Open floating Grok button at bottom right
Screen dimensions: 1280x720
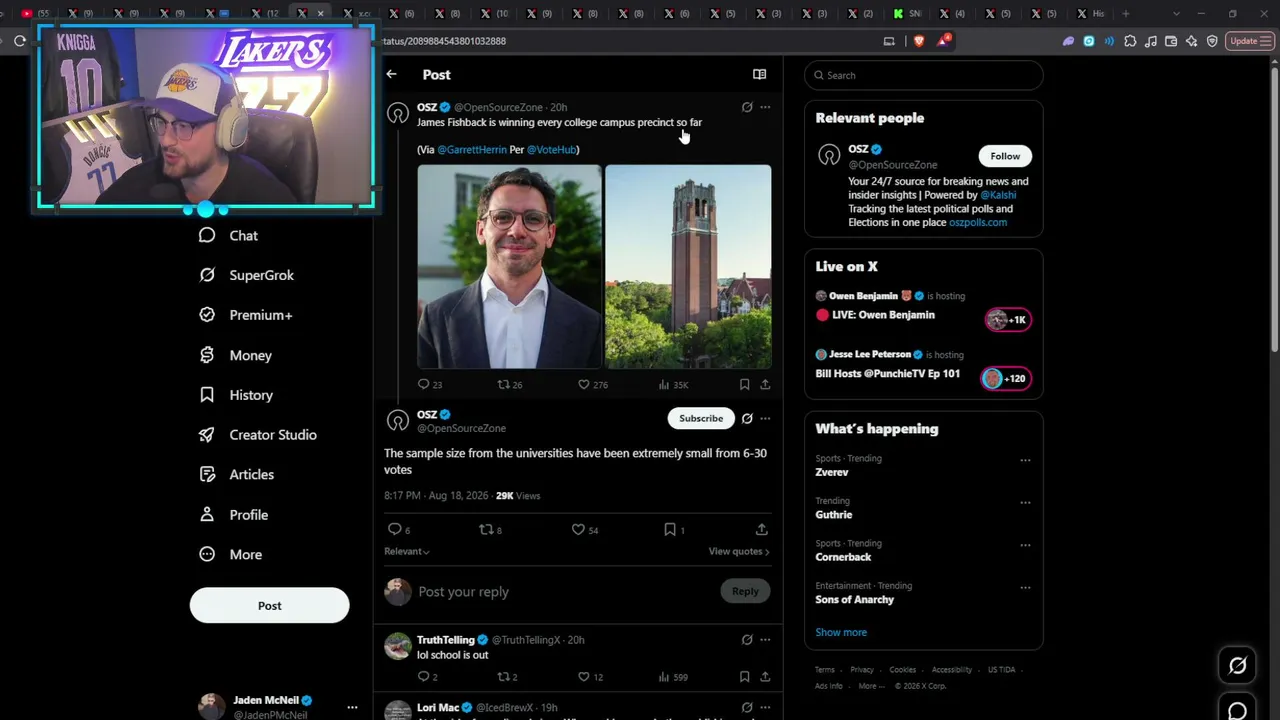coord(1238,665)
